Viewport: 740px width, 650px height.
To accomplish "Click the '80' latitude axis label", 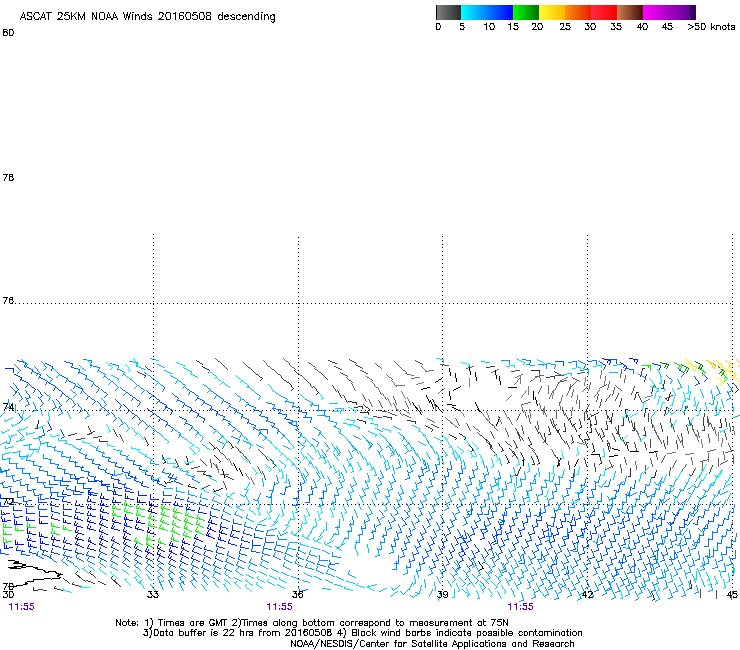I will coord(8,33).
